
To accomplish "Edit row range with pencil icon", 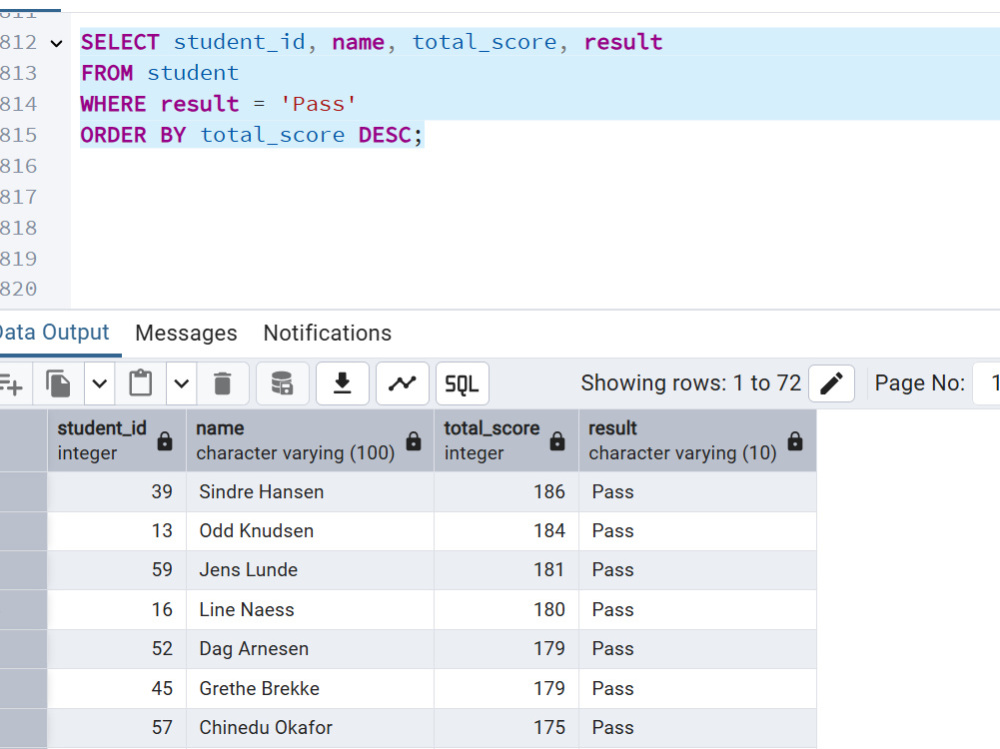I will pos(831,384).
